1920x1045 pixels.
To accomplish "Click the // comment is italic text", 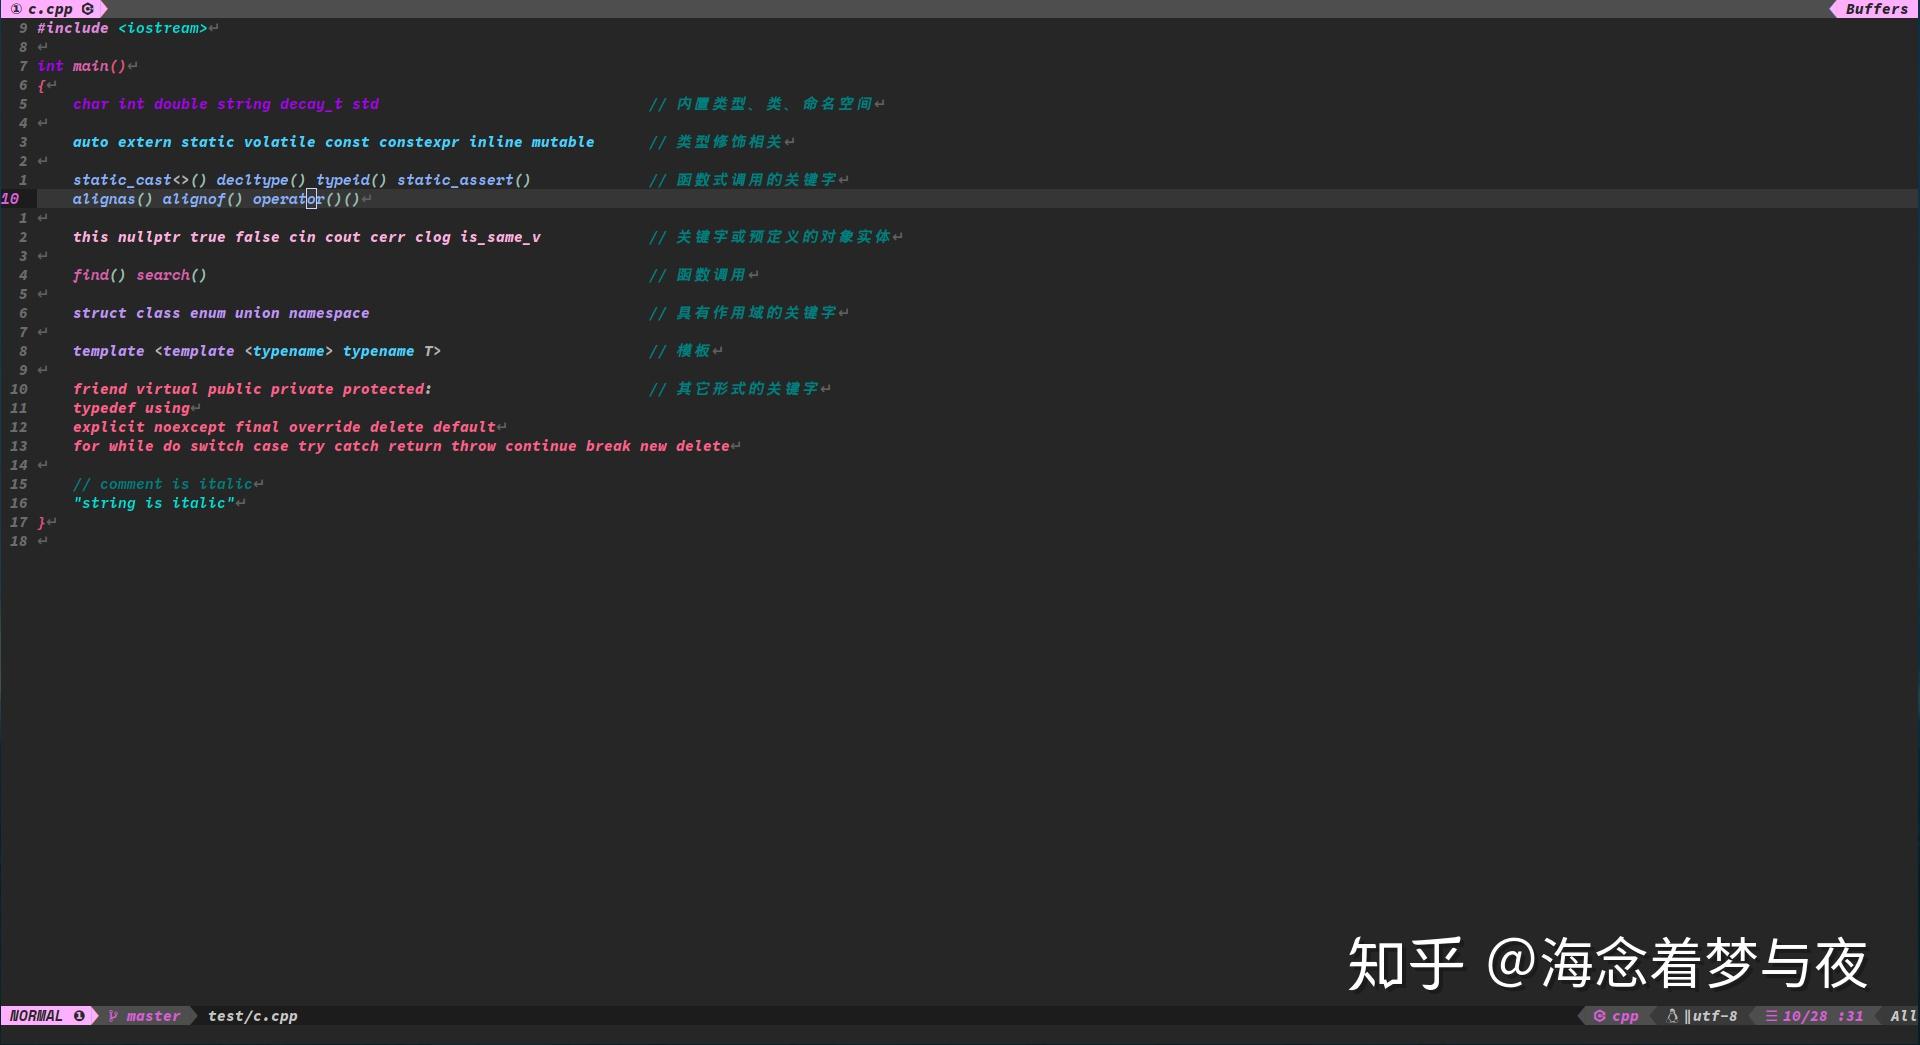I will [x=167, y=483].
